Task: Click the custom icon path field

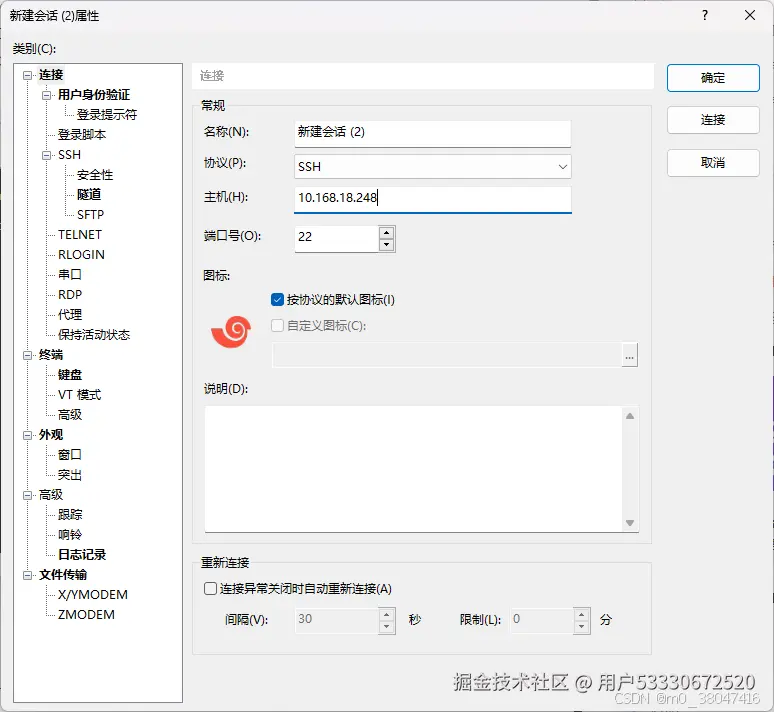Action: [x=447, y=355]
